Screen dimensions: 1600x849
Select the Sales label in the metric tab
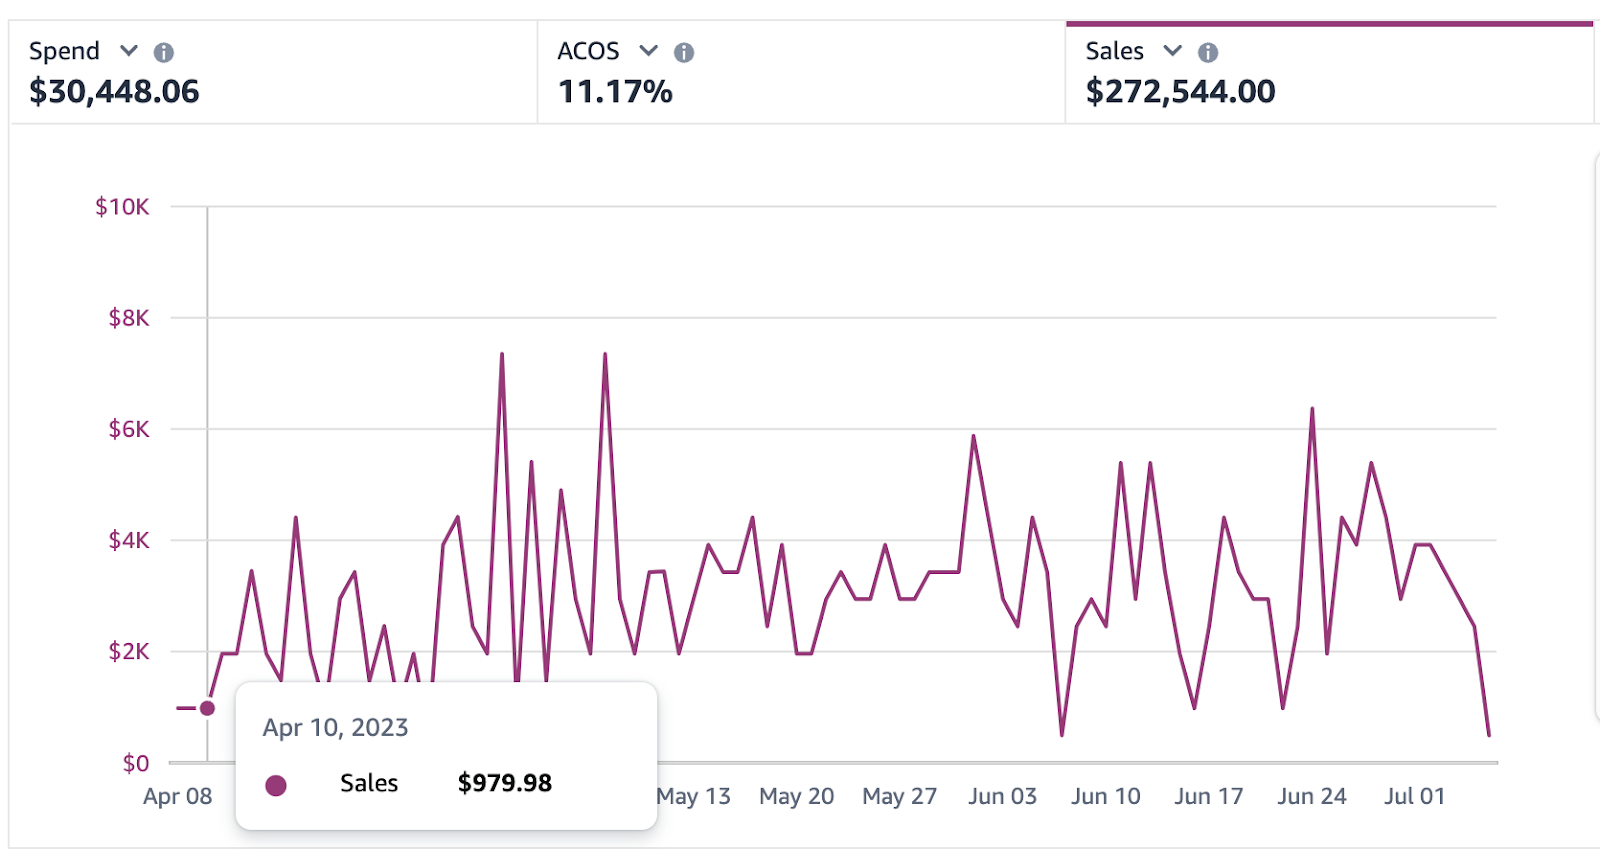click(x=1114, y=51)
